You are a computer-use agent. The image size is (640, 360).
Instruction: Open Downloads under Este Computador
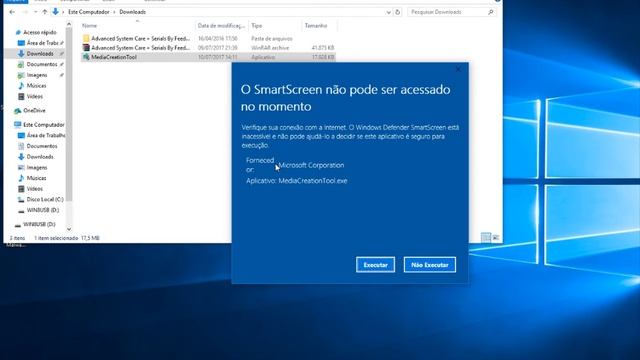point(40,157)
